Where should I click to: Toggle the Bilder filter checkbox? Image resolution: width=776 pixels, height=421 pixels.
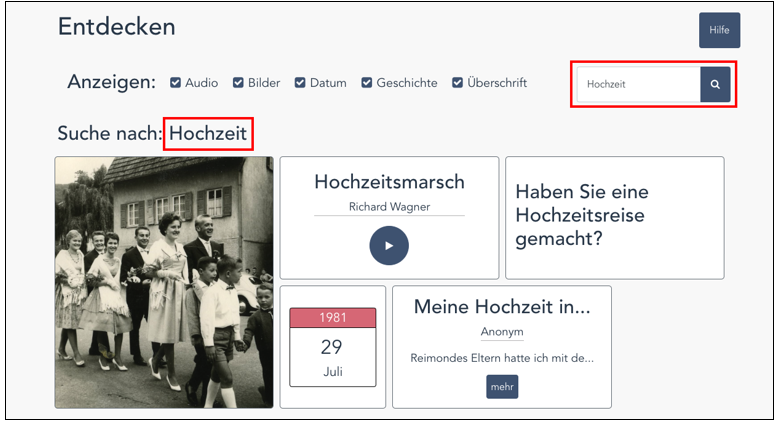(x=238, y=83)
